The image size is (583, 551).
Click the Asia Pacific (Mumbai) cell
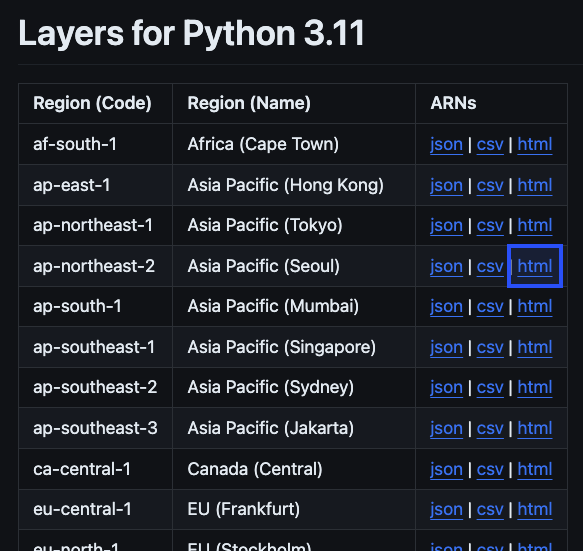pos(294,306)
